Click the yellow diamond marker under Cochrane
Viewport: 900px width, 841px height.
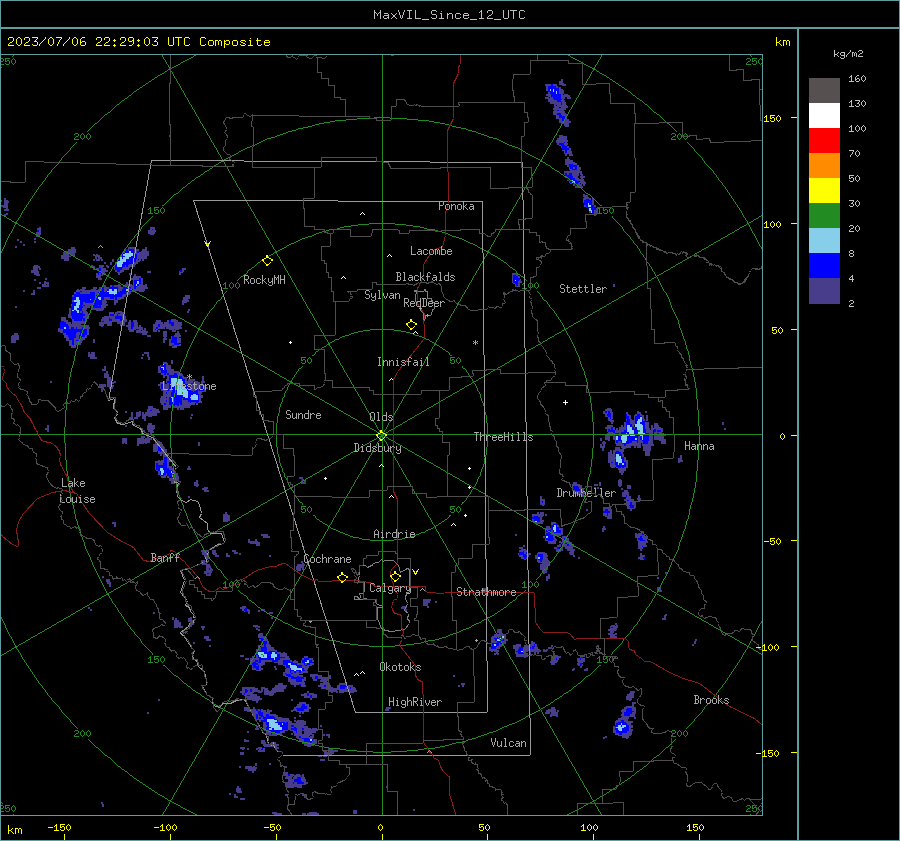click(x=342, y=578)
